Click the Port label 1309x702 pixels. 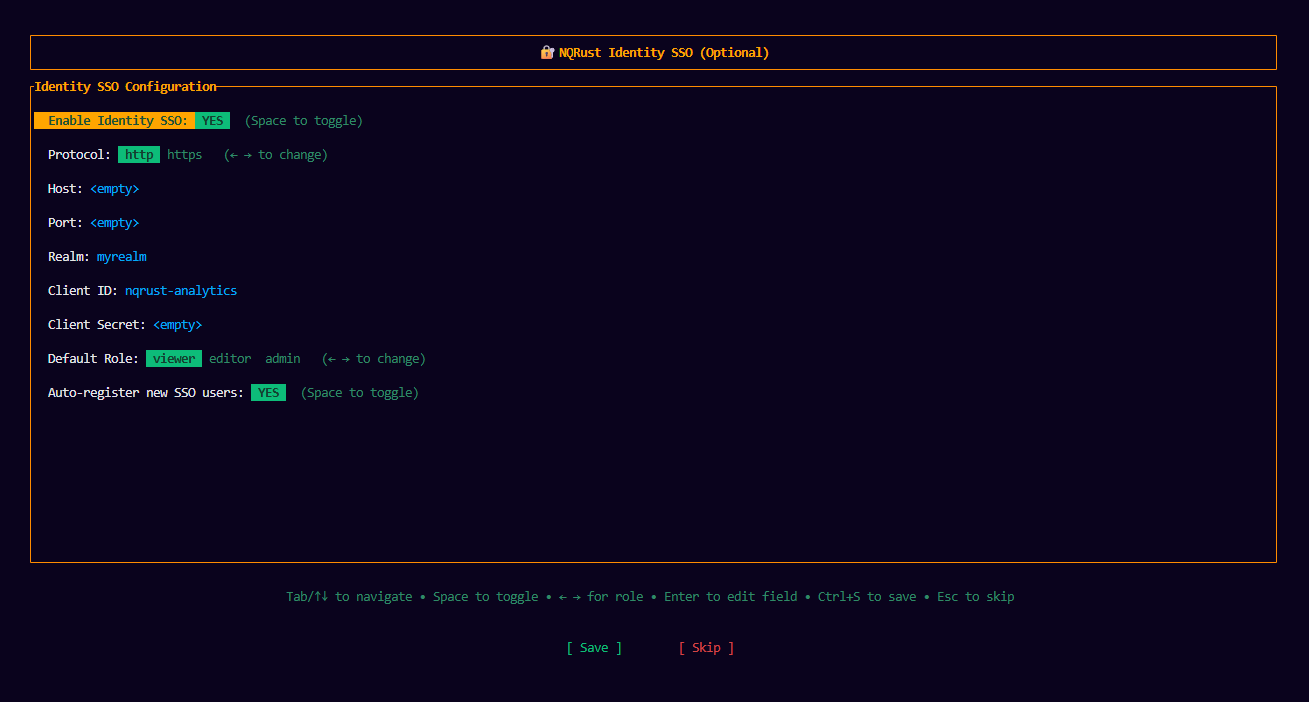tap(65, 223)
